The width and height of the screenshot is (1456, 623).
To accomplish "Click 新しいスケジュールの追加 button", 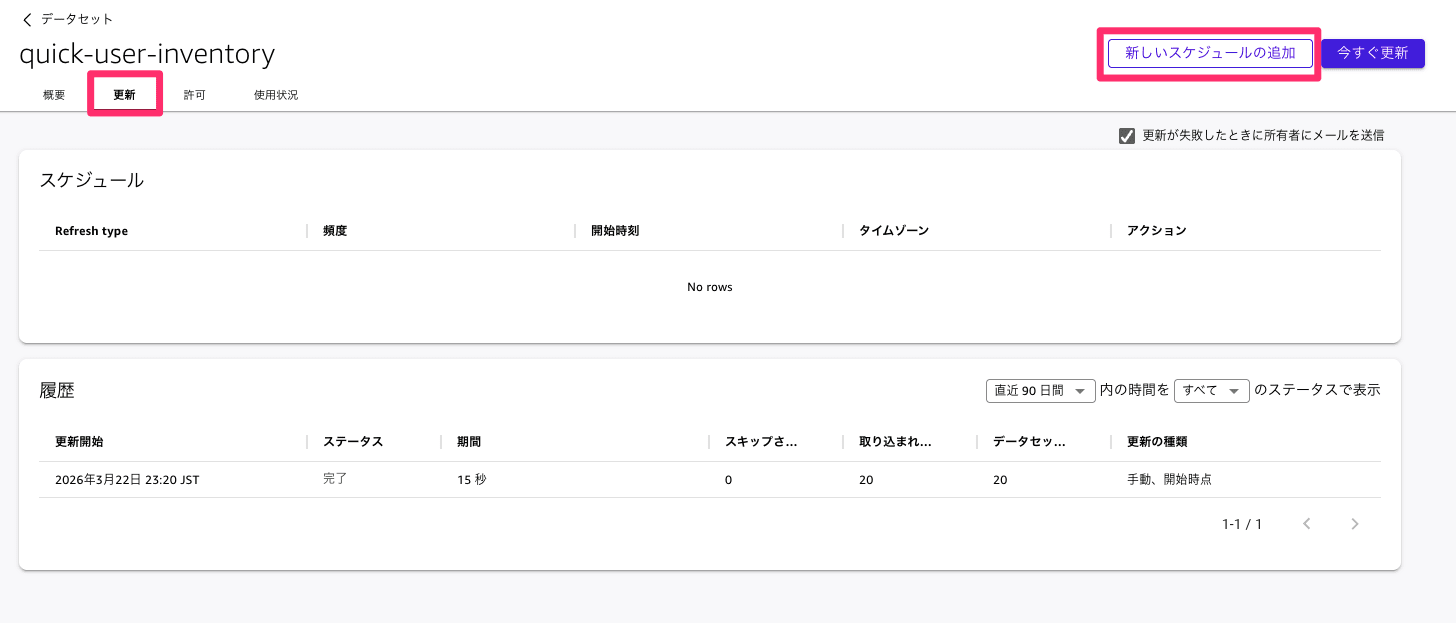I will pyautogui.click(x=1208, y=53).
